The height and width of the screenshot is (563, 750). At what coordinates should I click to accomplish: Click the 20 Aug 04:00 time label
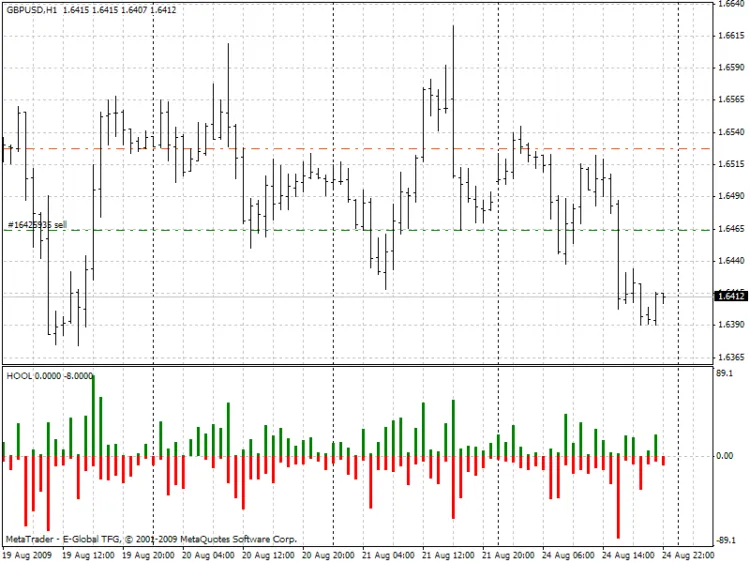click(x=210, y=554)
